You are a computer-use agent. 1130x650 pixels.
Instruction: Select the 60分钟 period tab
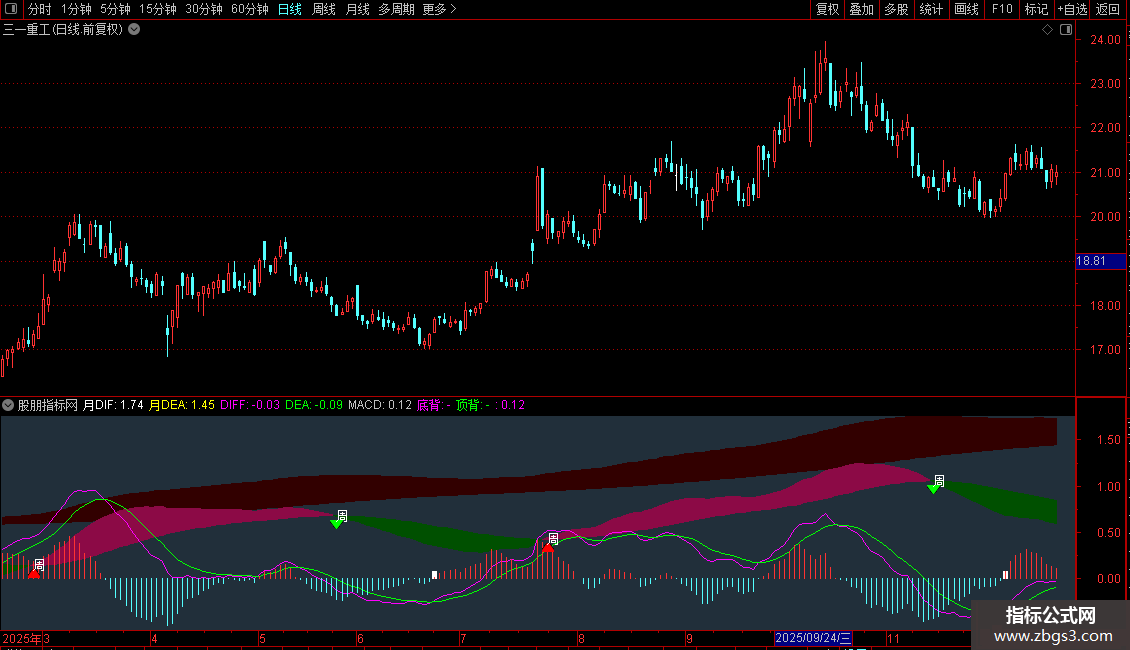249,9
